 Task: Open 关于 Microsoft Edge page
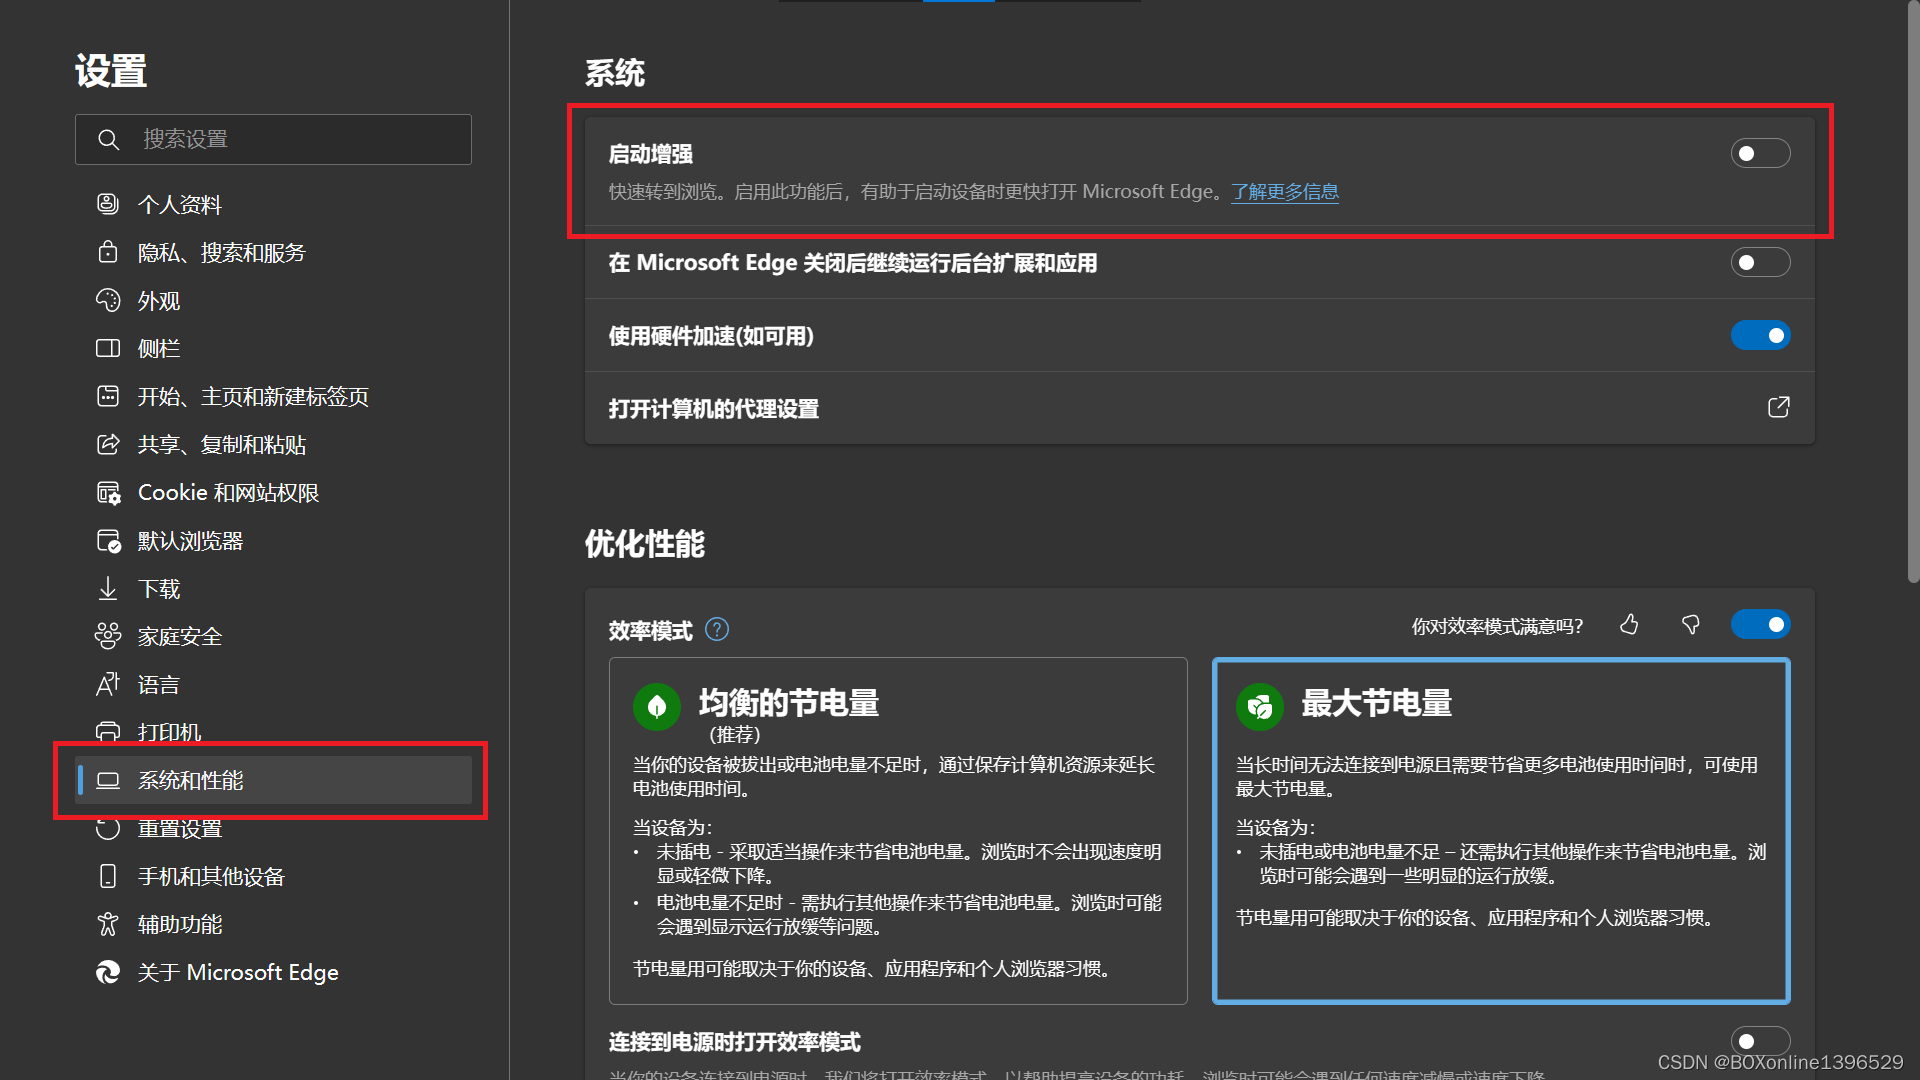(x=273, y=972)
